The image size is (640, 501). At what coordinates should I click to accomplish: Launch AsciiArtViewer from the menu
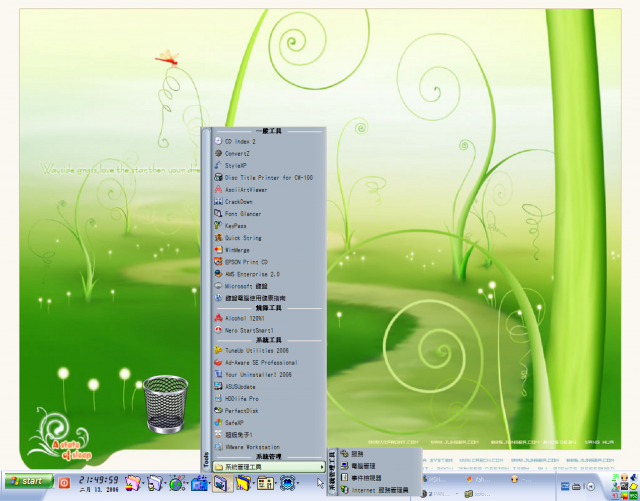click(x=269, y=189)
